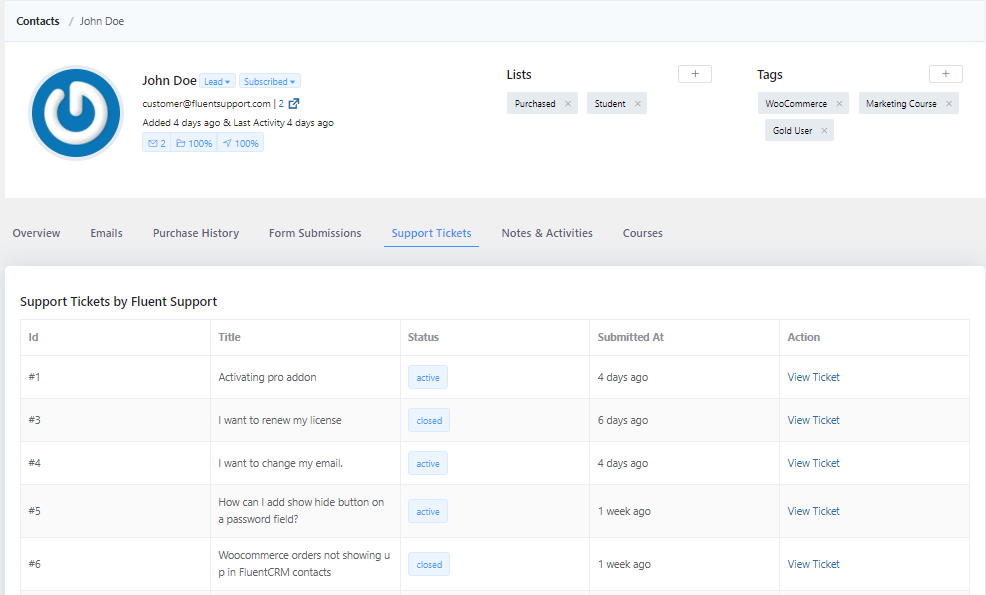
Task: Open the Form Submissions tab
Action: tap(315, 233)
